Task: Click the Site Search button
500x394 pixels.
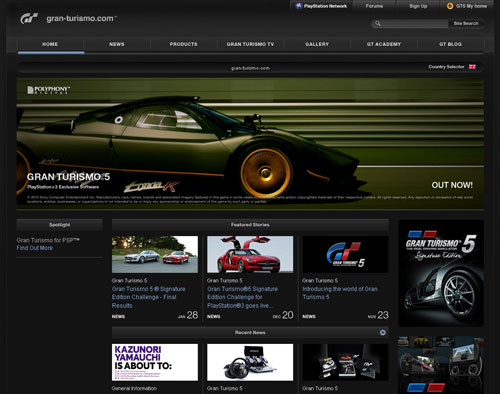Action: pyautogui.click(x=466, y=23)
